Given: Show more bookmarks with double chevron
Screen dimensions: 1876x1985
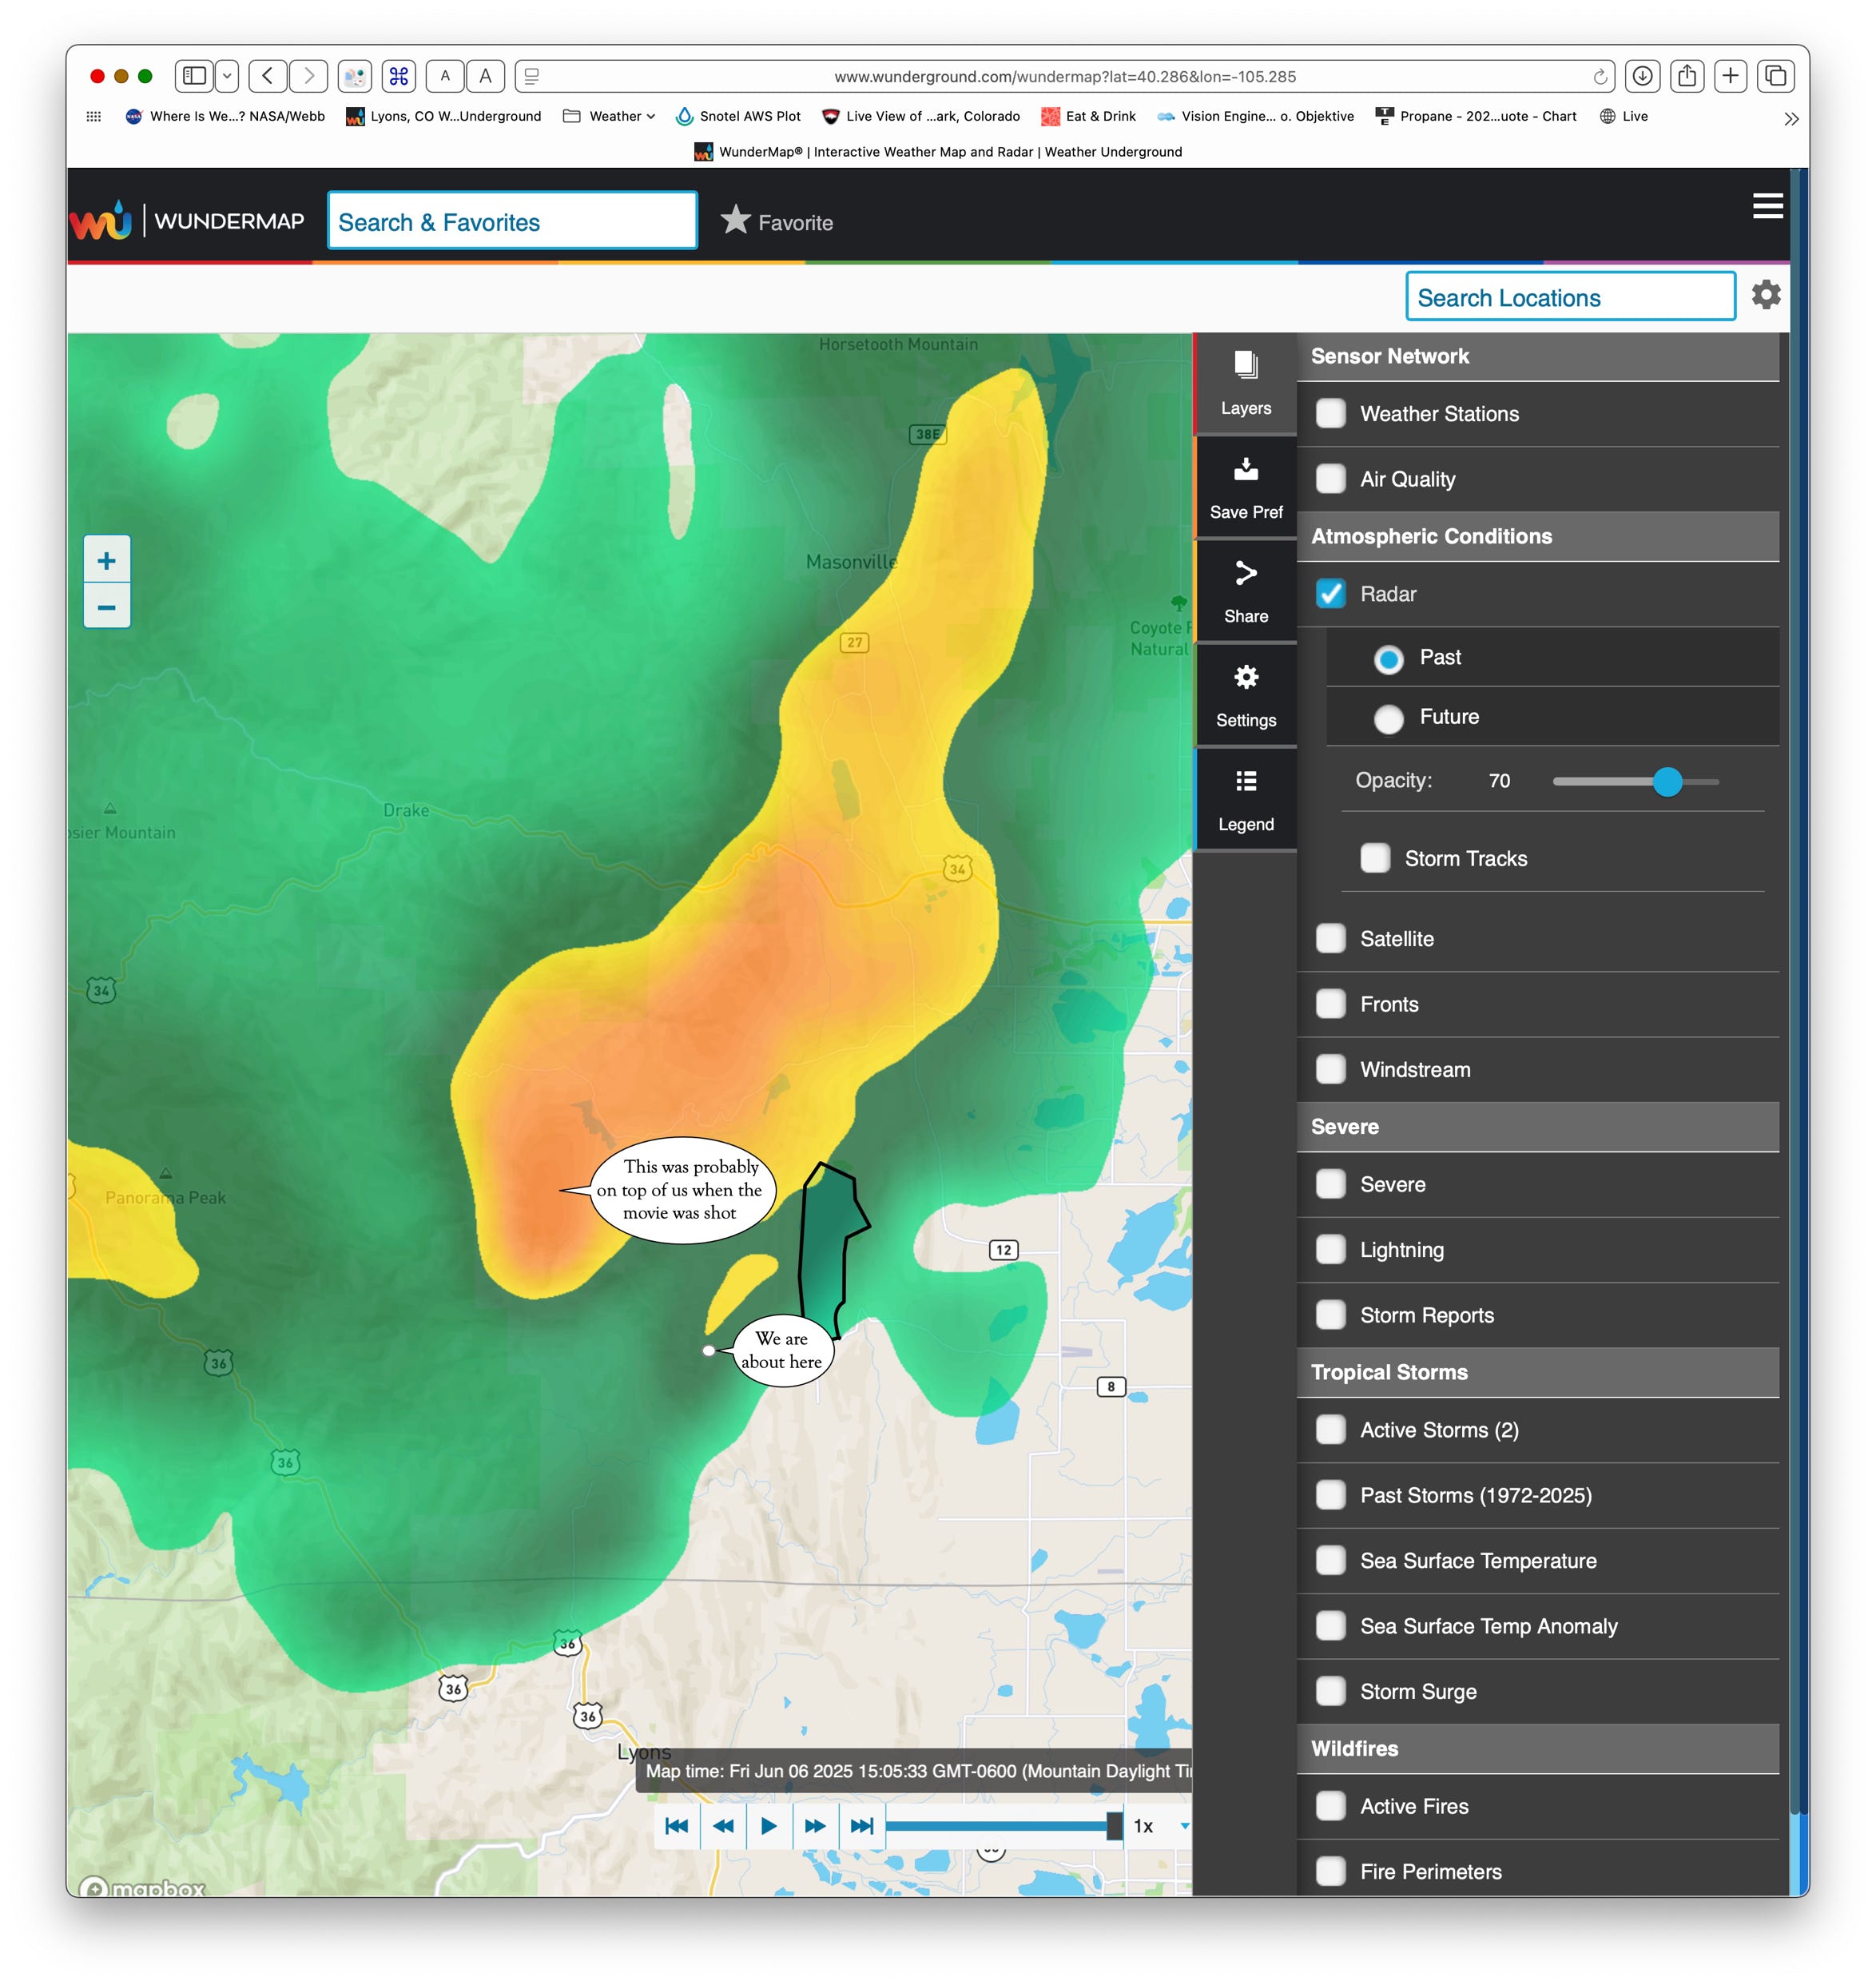Looking at the screenshot, I should pyautogui.click(x=1791, y=118).
